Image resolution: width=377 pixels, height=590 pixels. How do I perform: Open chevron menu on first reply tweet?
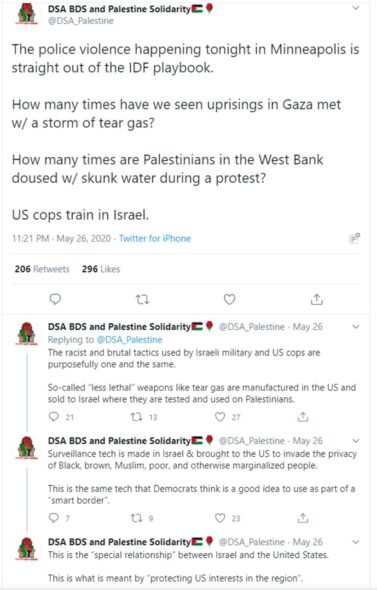(x=356, y=327)
